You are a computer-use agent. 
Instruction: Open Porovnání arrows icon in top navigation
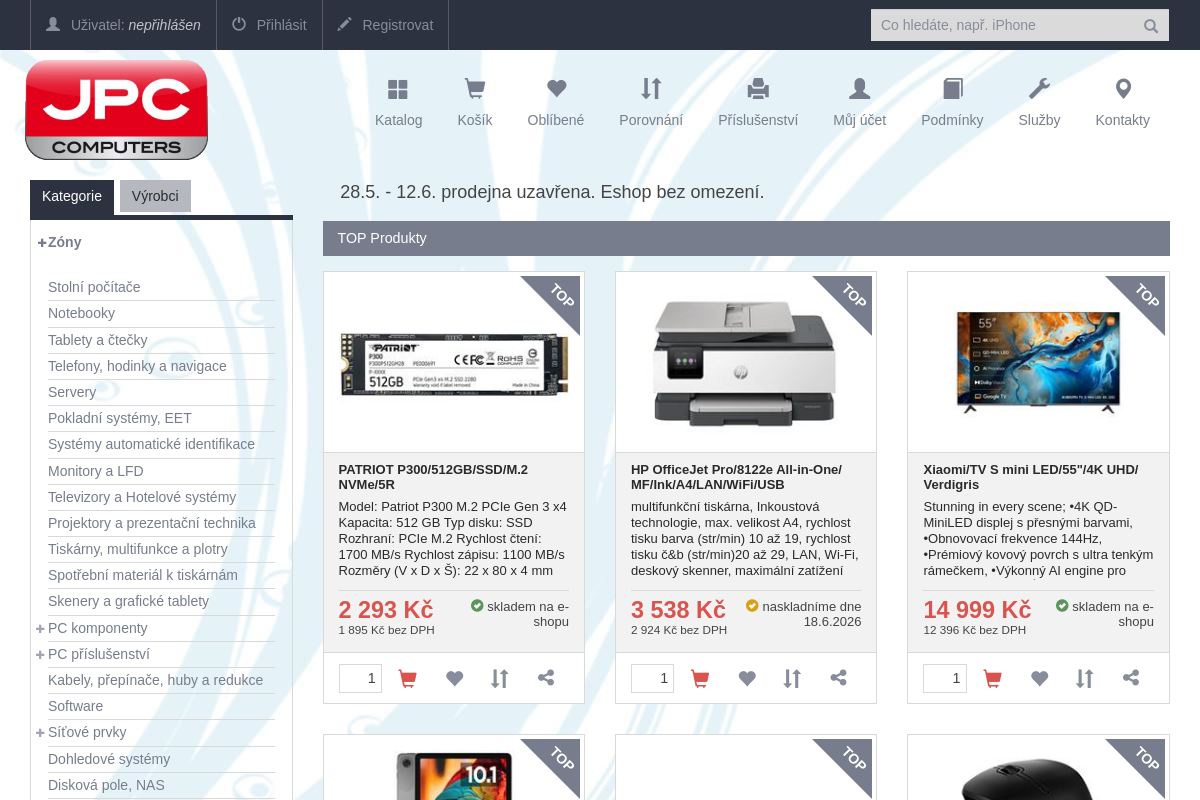tap(651, 89)
